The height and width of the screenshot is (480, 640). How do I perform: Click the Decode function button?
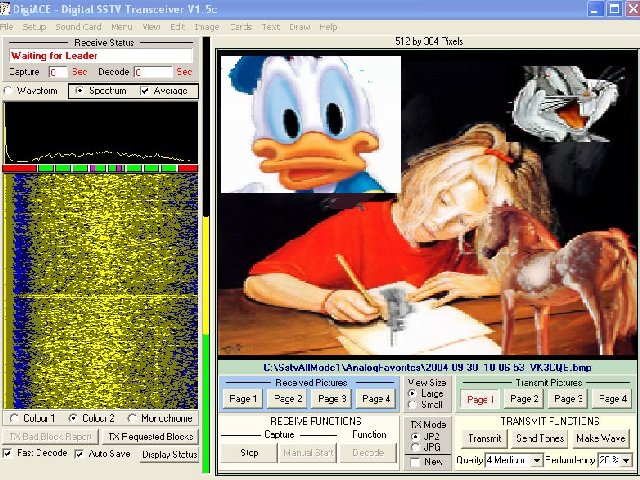(368, 453)
